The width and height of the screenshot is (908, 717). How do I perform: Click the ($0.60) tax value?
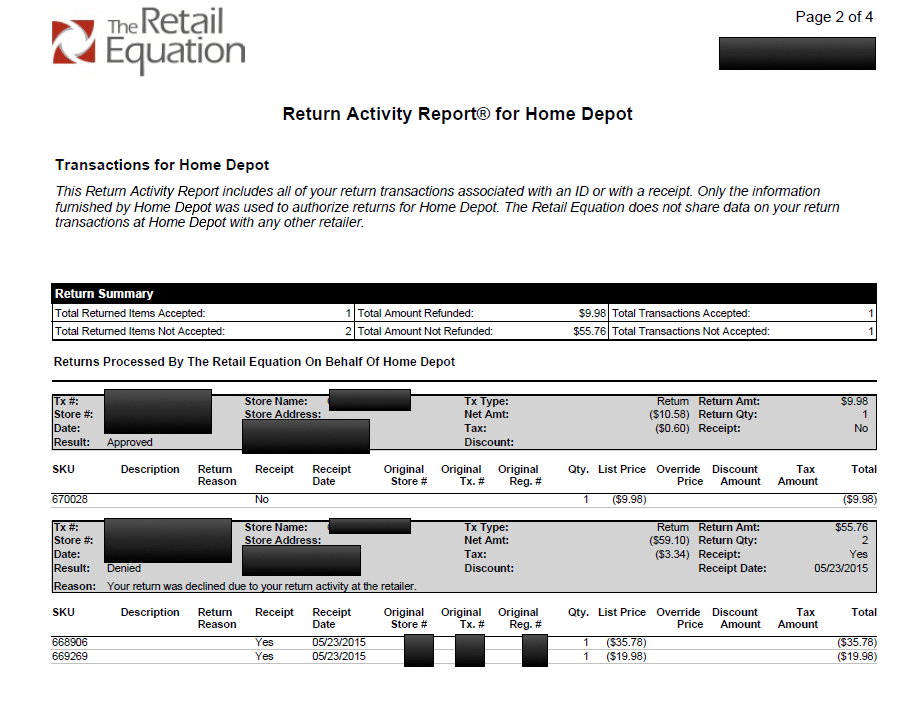click(x=672, y=429)
